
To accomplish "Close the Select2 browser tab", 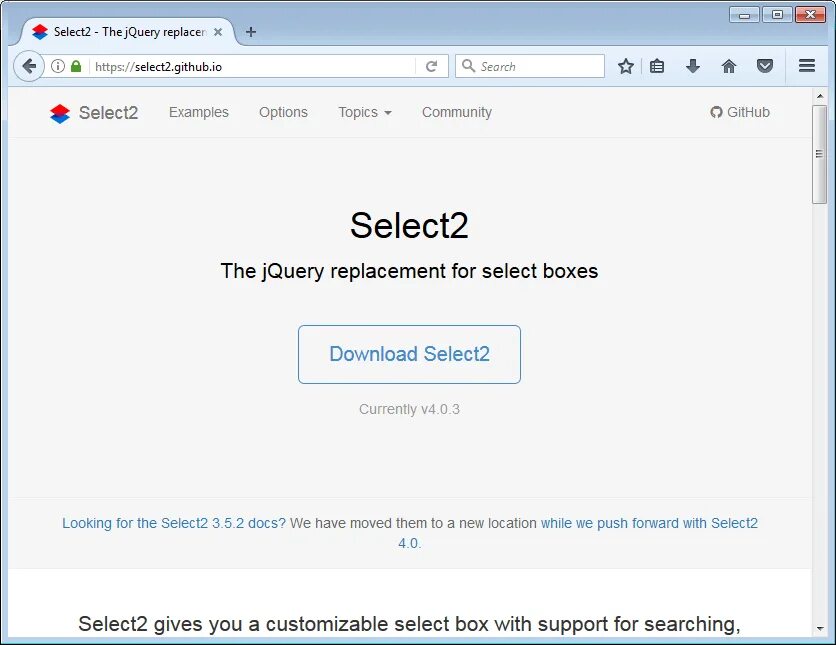I will [x=218, y=32].
